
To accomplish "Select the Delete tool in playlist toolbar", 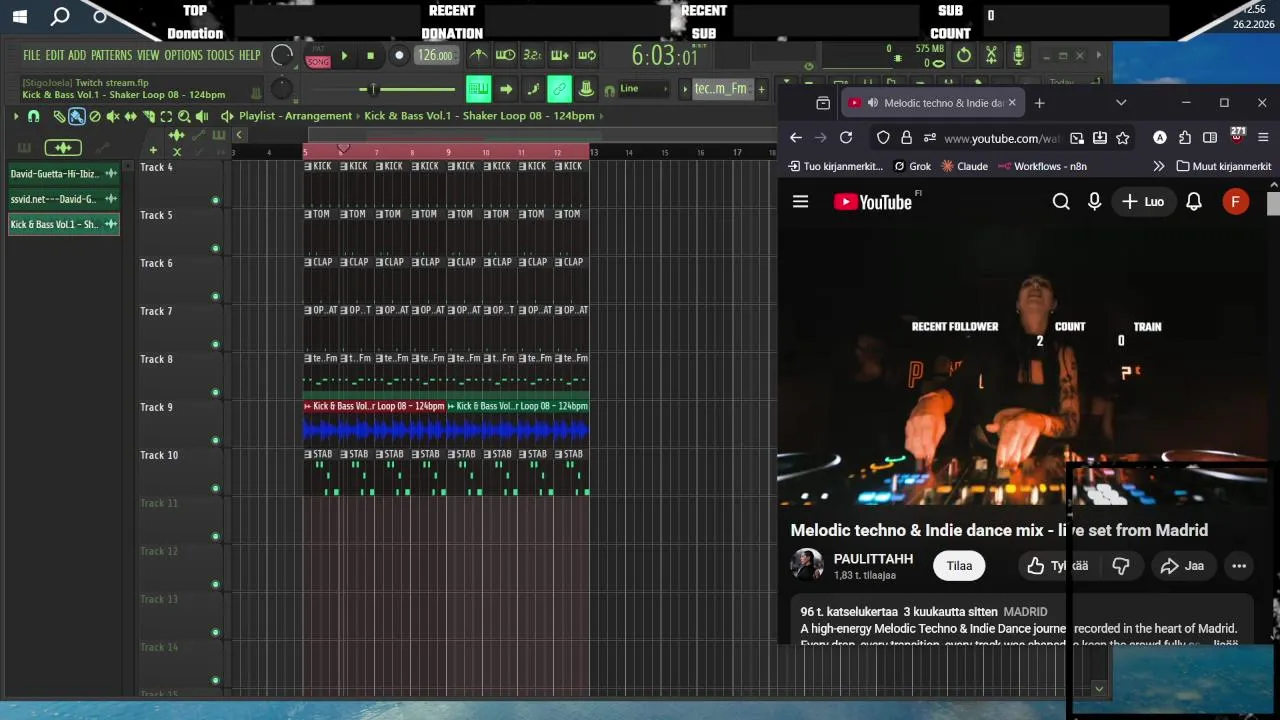I will tap(94, 116).
